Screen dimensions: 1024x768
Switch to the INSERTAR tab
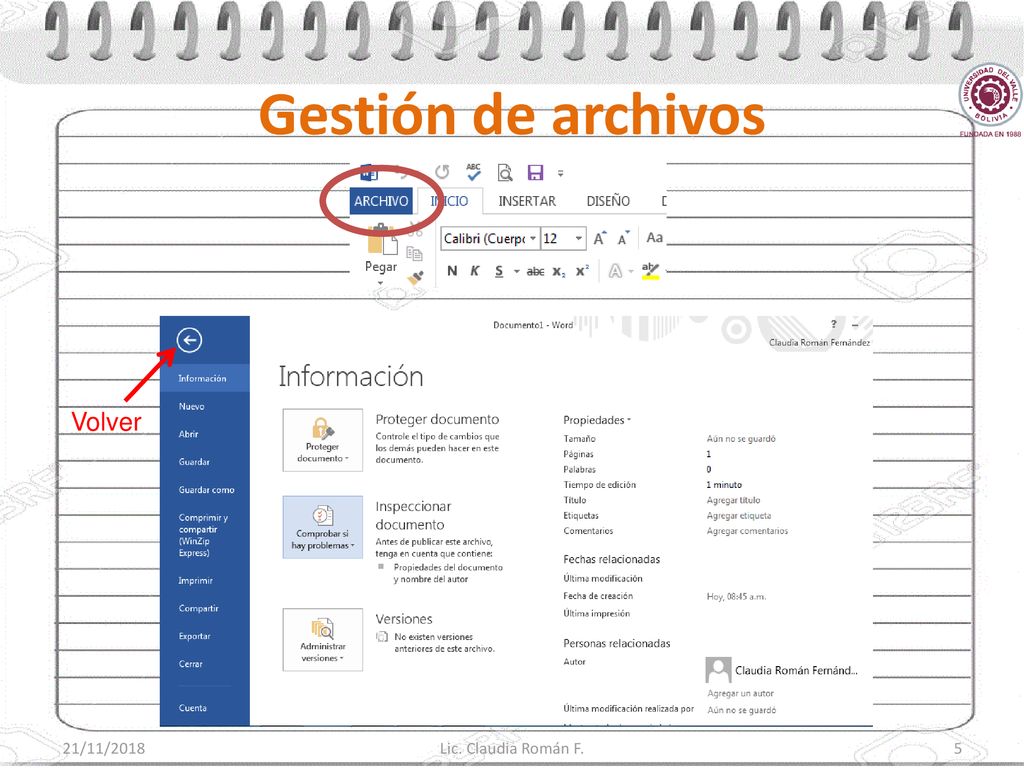coord(527,201)
